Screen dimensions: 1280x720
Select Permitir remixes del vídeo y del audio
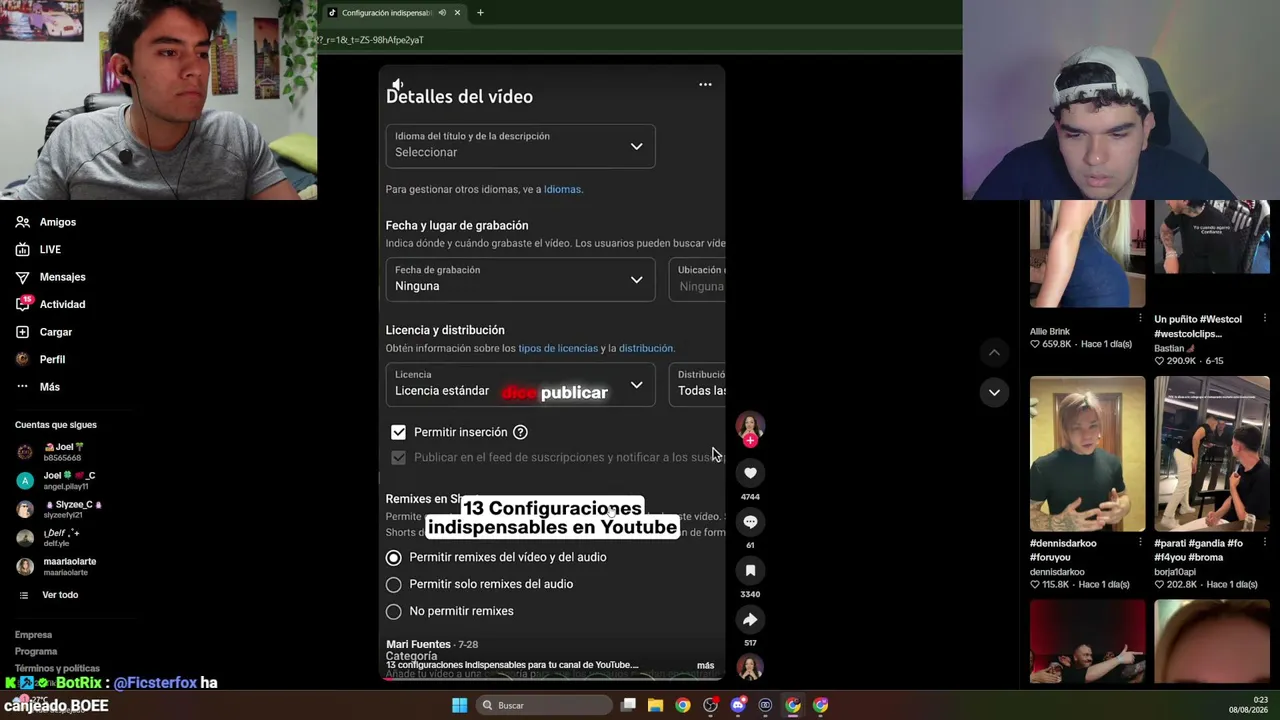[x=393, y=557]
